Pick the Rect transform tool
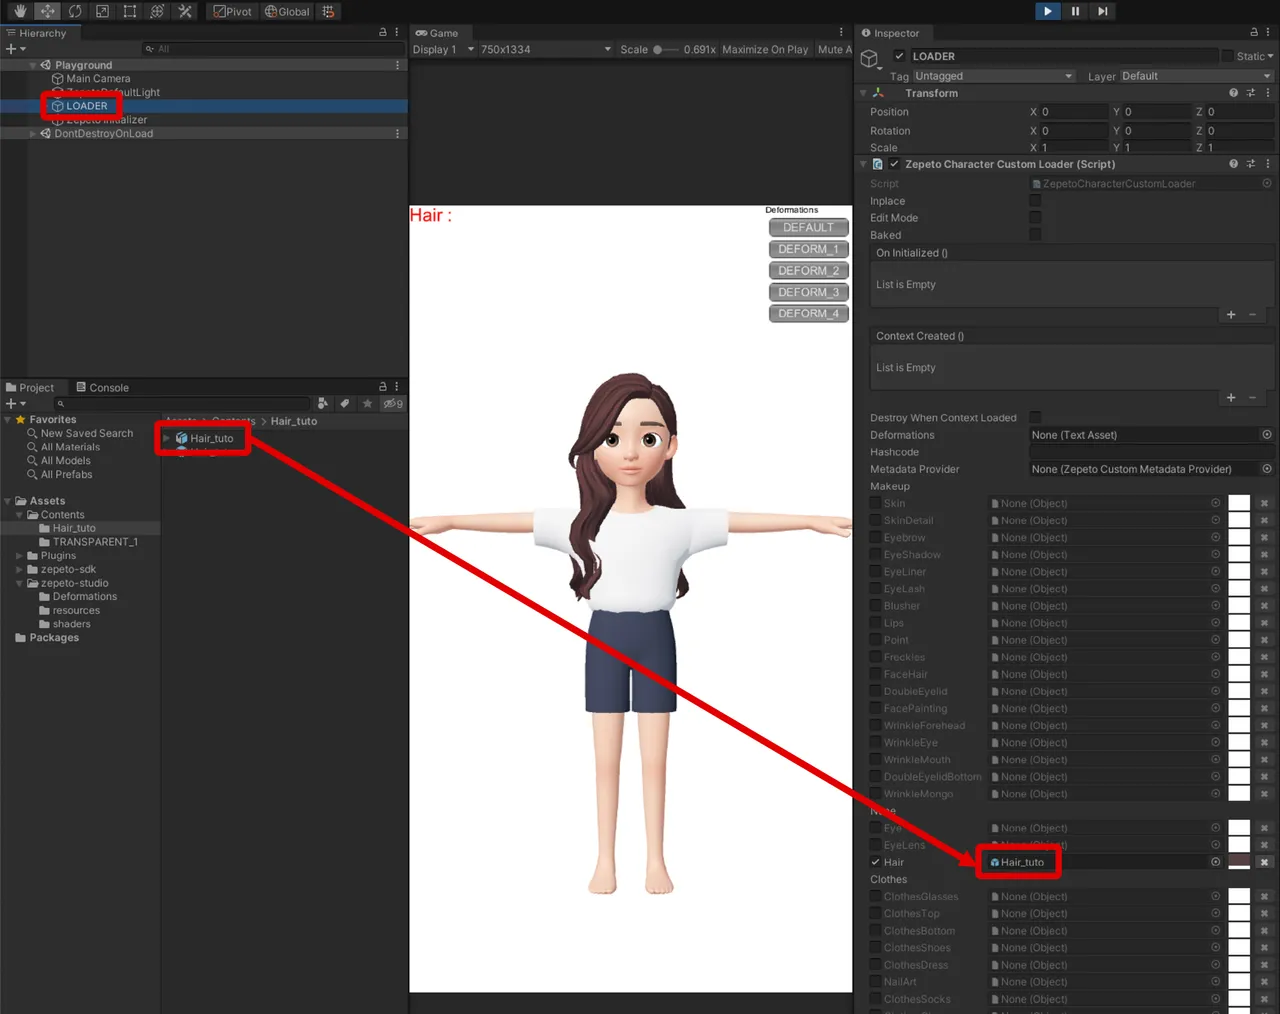This screenshot has height=1014, width=1280. point(130,11)
